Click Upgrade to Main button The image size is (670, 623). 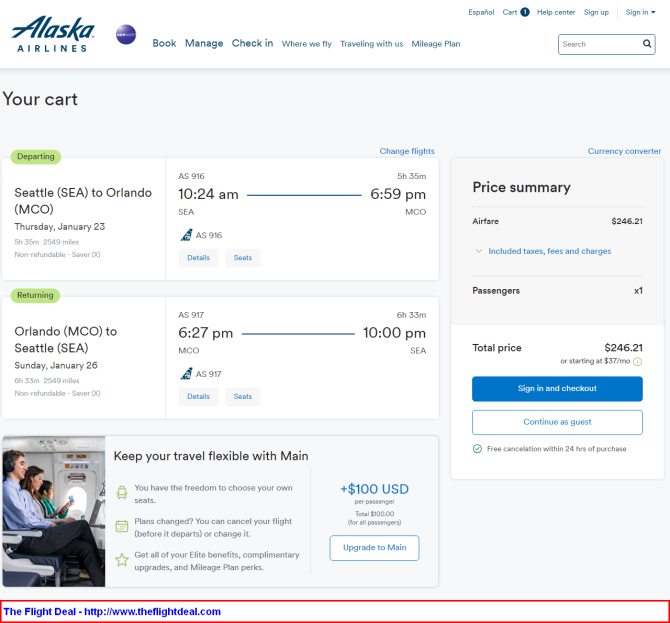(x=374, y=548)
